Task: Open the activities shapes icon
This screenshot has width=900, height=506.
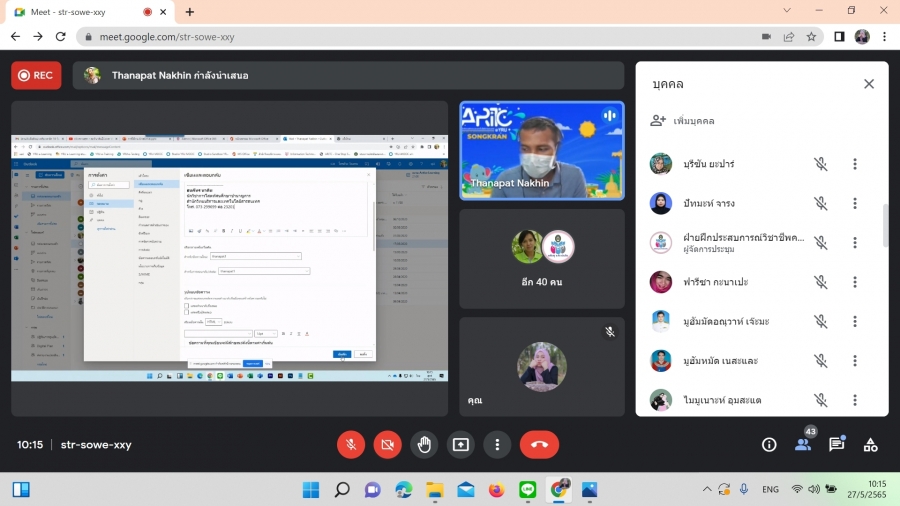Action: (870, 445)
